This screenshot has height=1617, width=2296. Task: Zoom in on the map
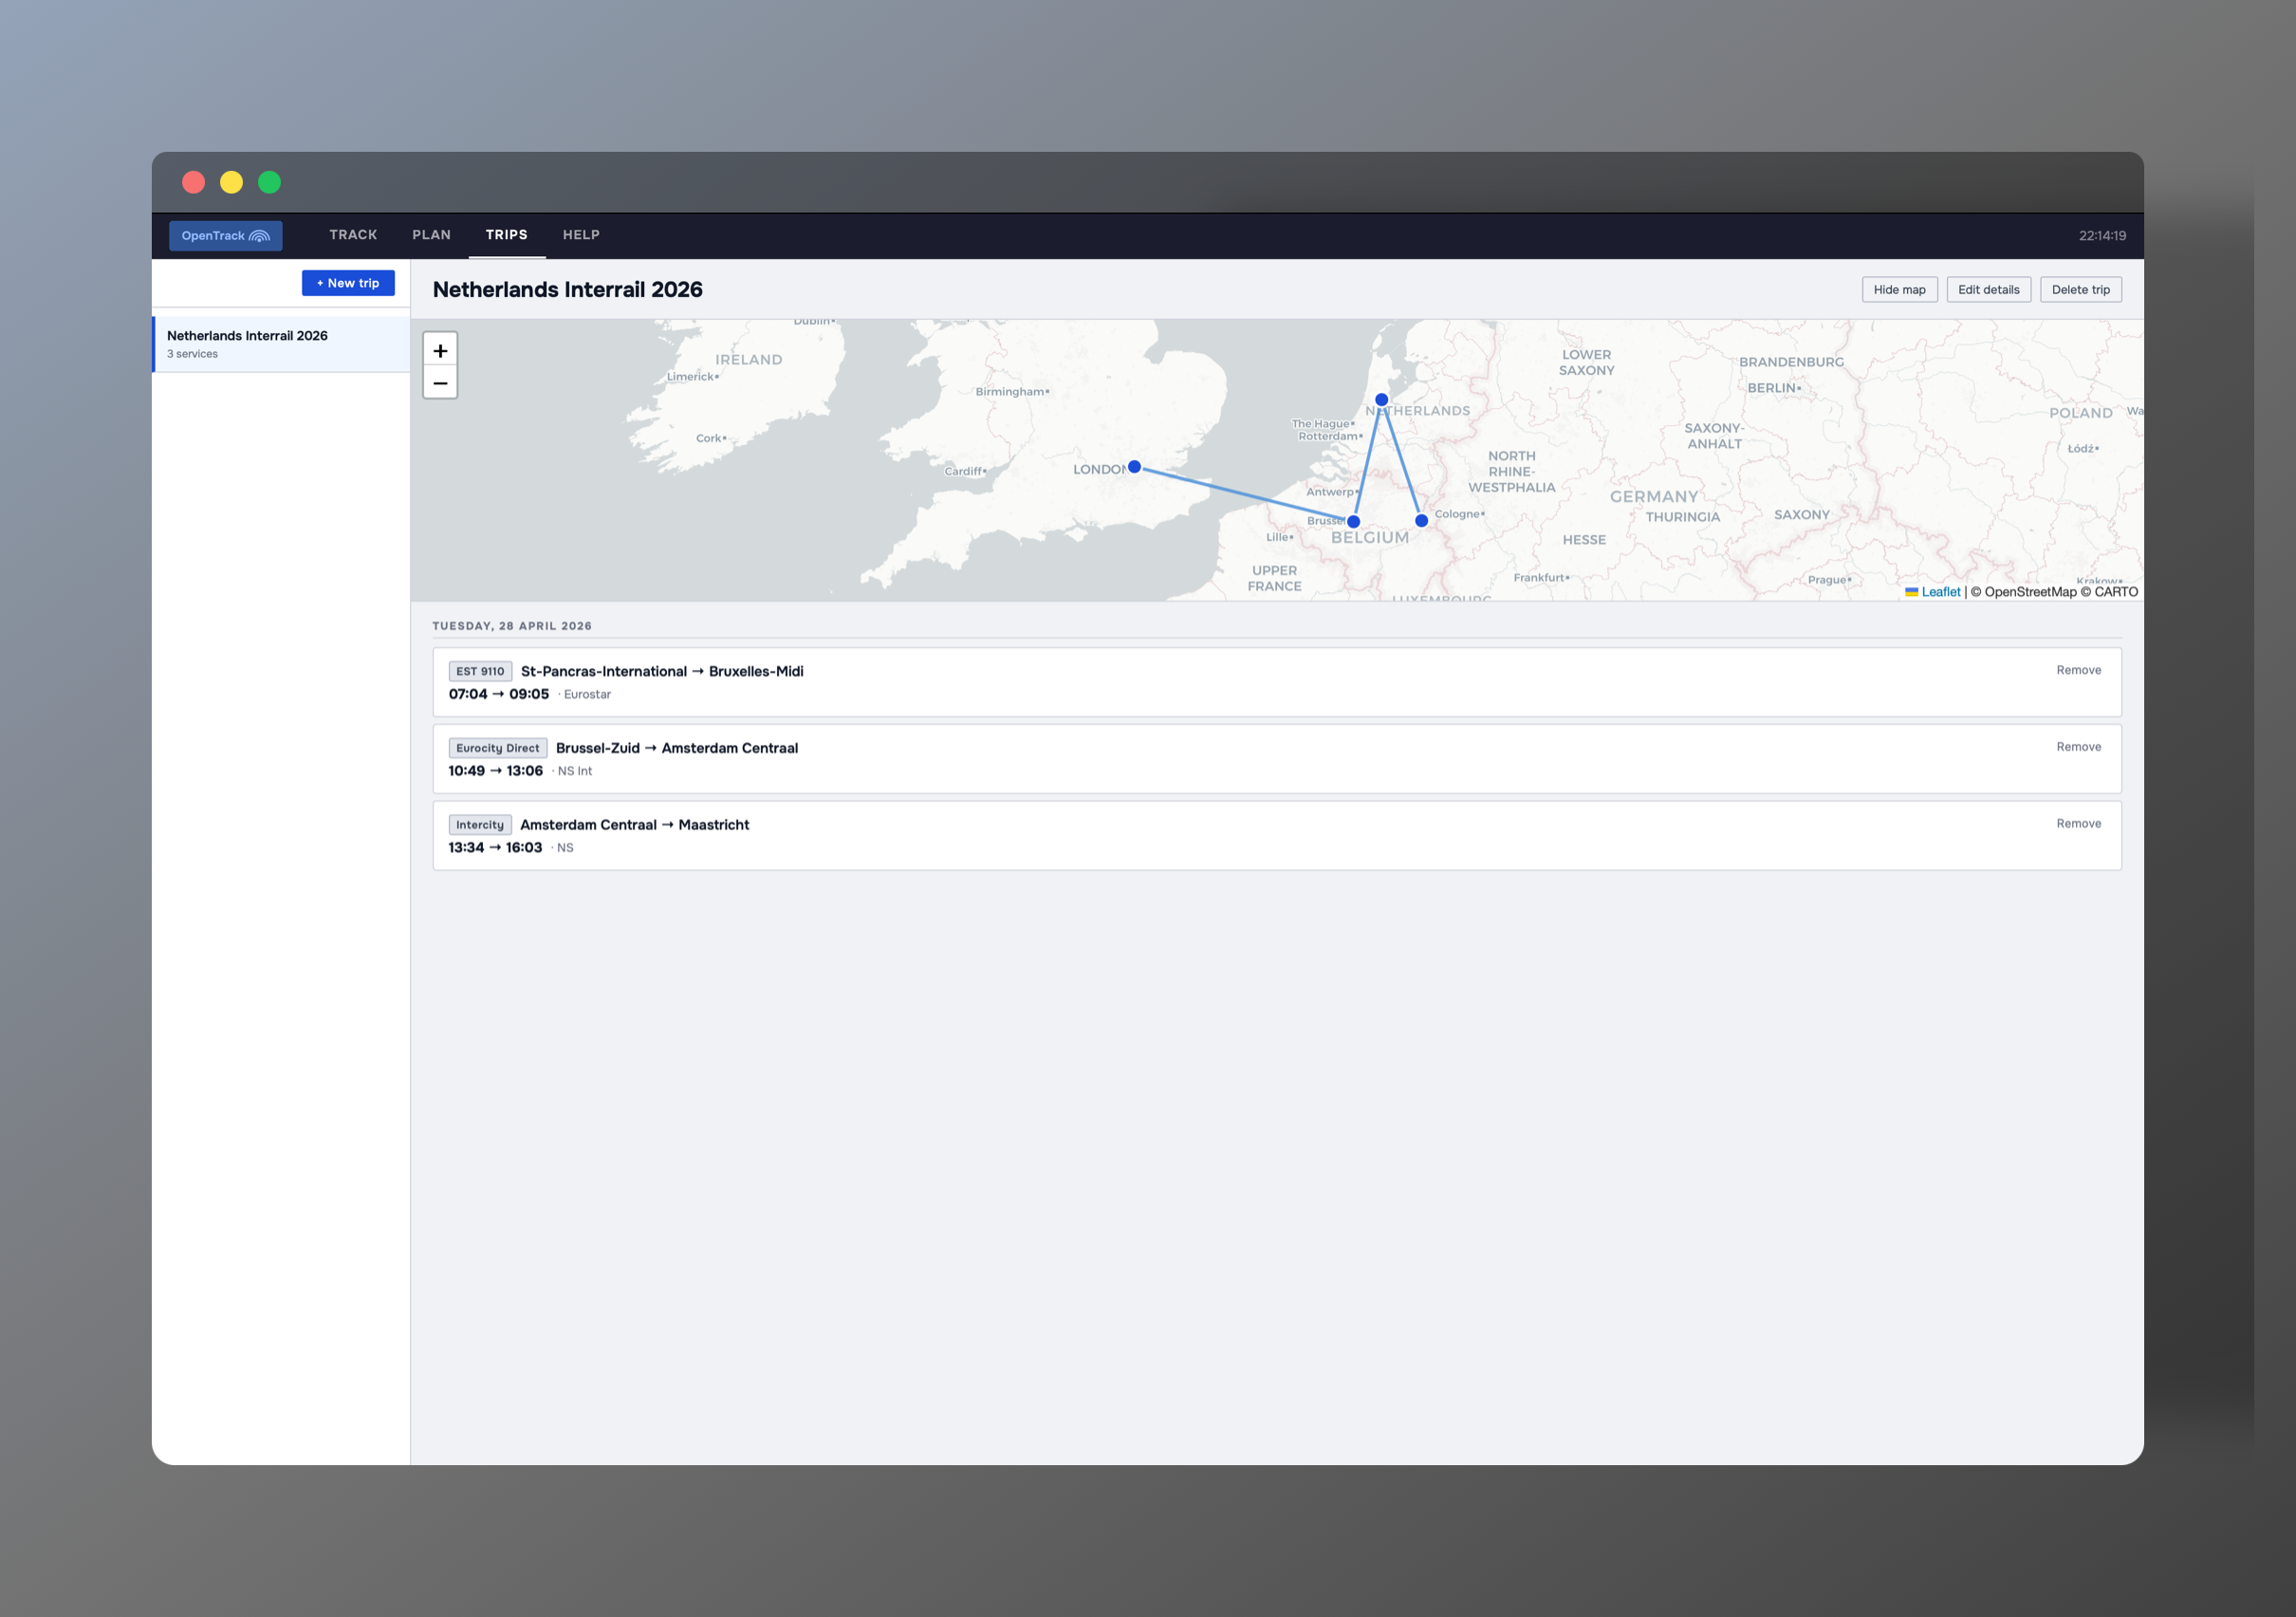440,350
